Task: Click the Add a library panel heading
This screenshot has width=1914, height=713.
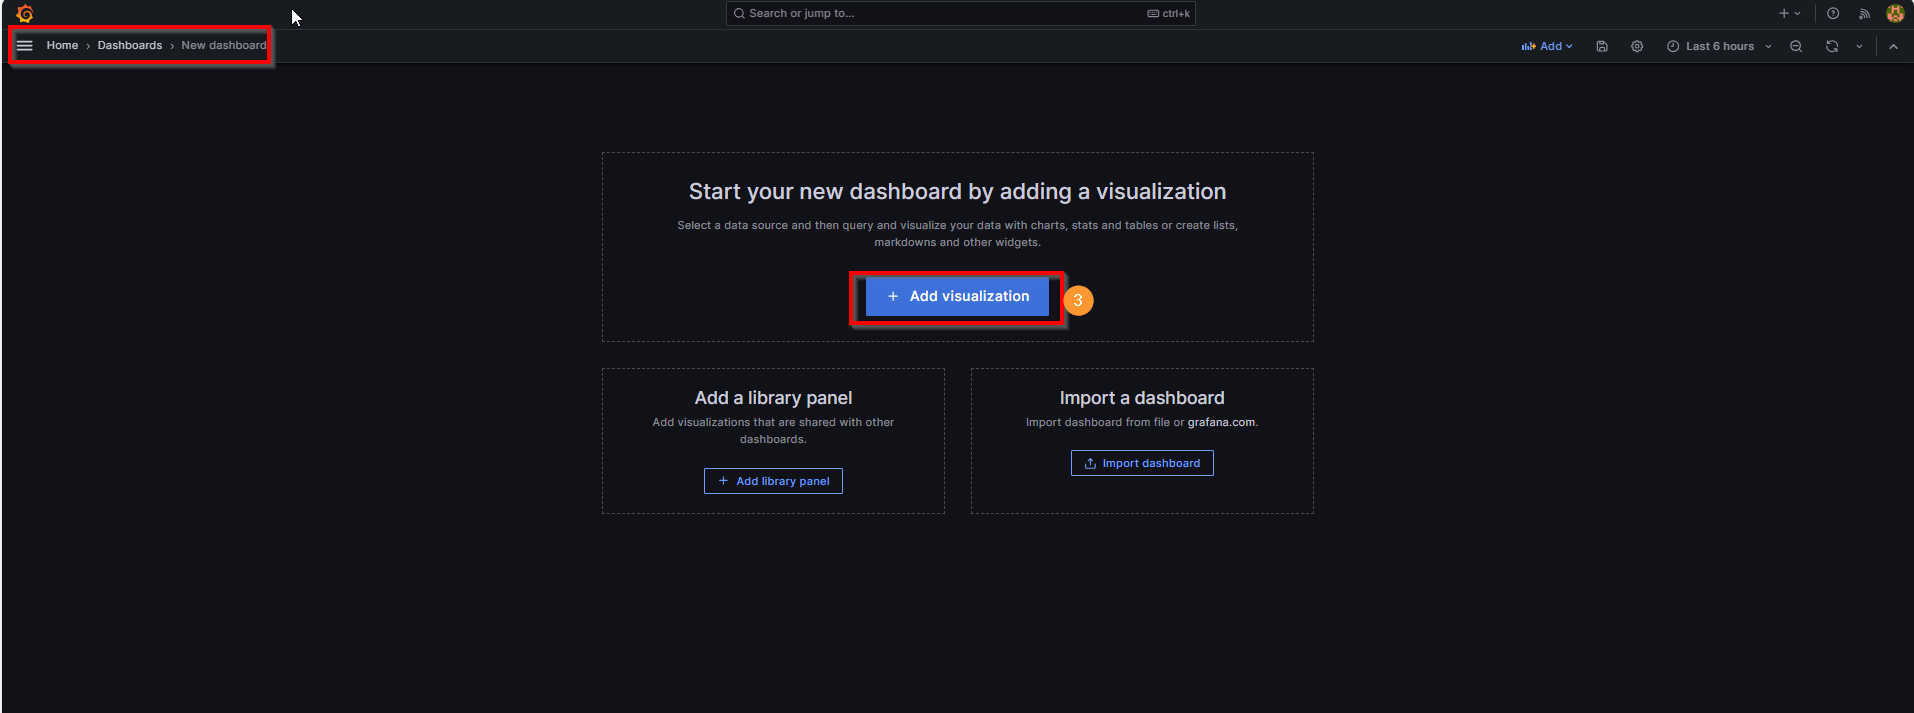Action: (773, 398)
